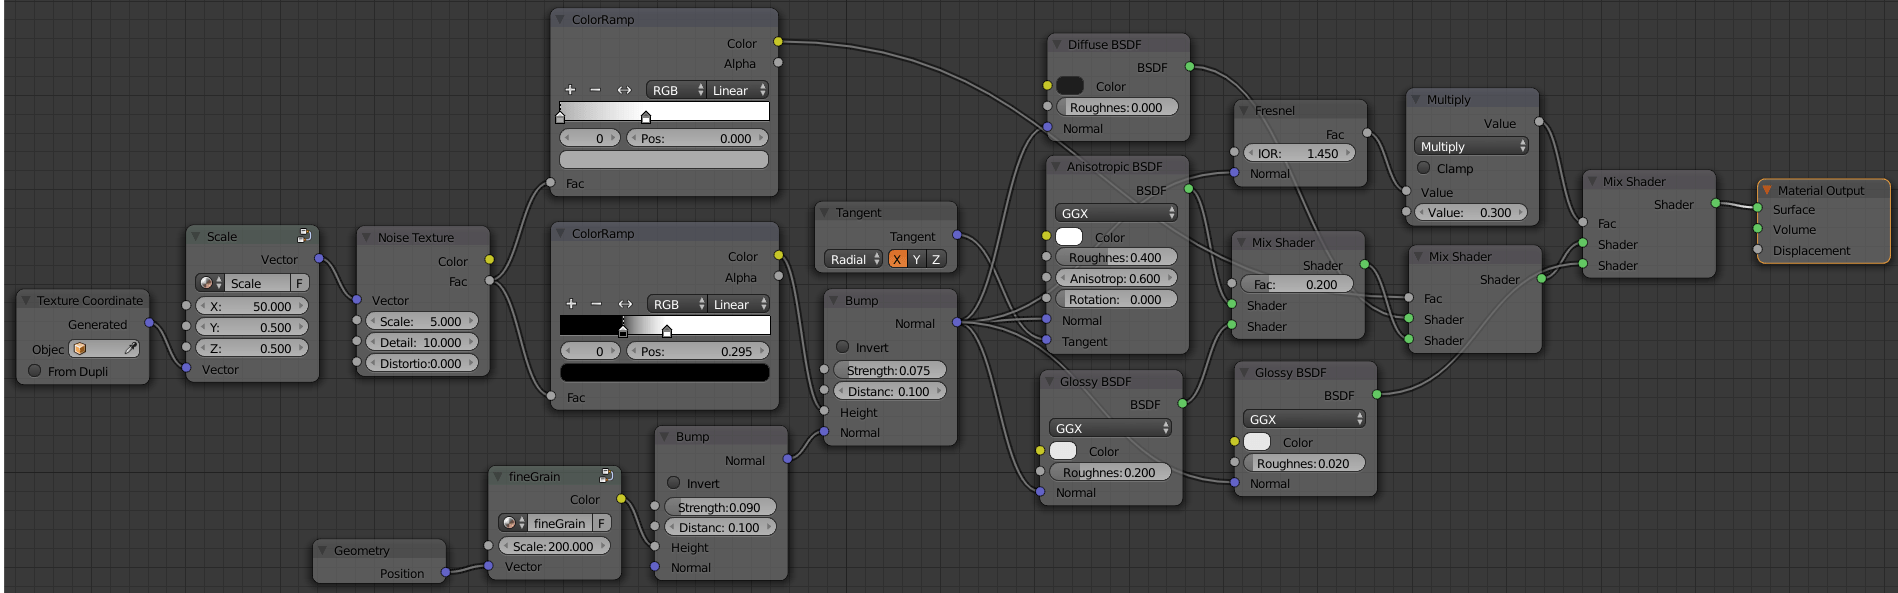
Task: Toggle the F fake user button on Scale node
Action: click(x=299, y=283)
